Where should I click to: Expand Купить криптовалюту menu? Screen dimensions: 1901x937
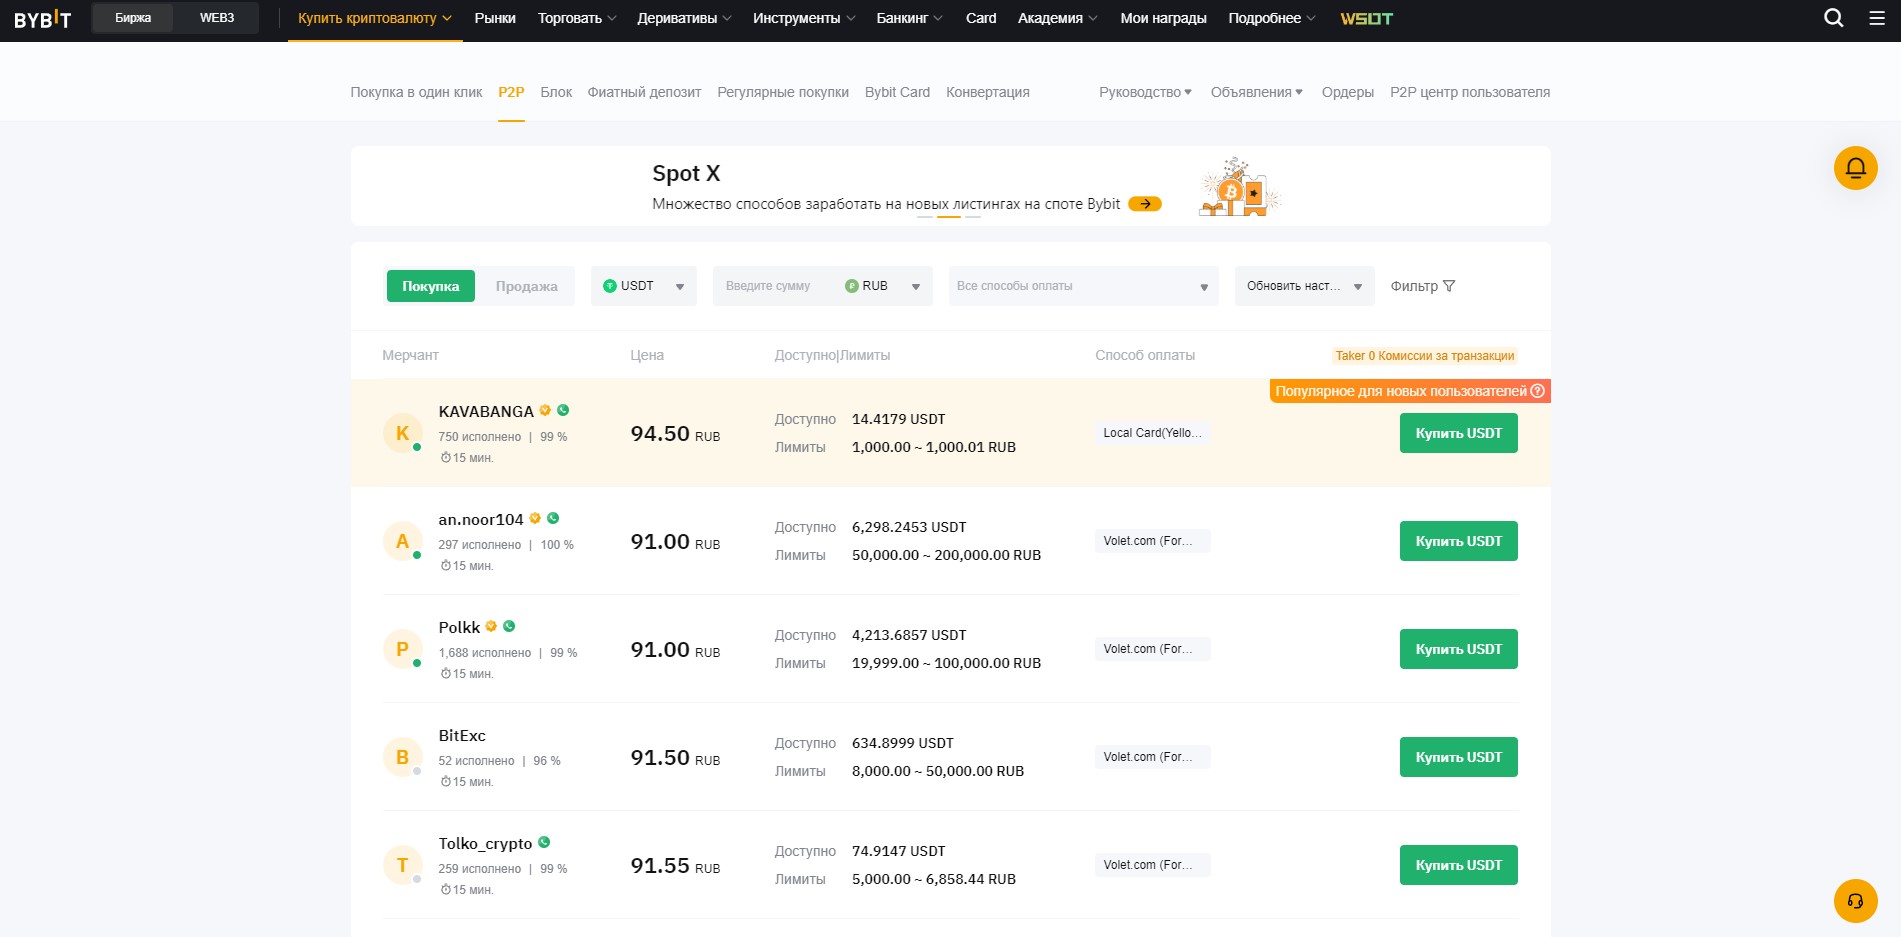tap(375, 19)
